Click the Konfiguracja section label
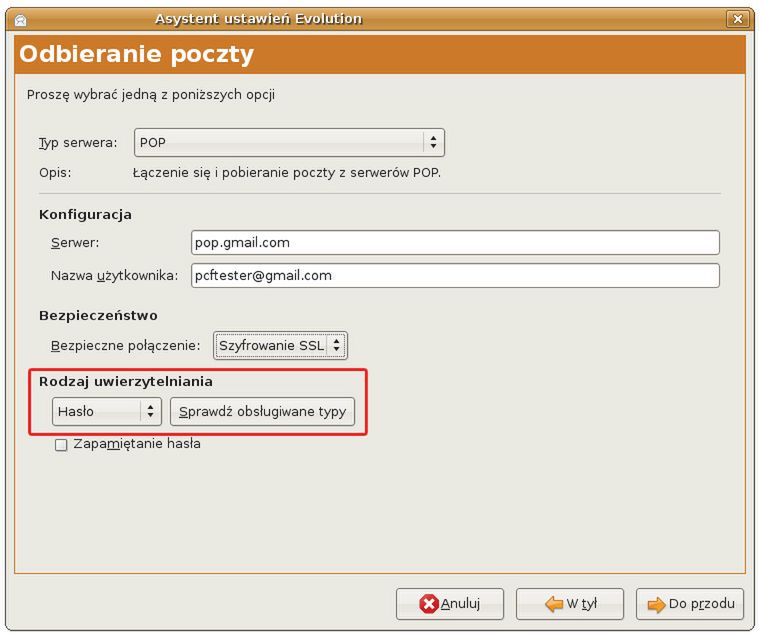Screen dimensions: 759x636 (85, 214)
